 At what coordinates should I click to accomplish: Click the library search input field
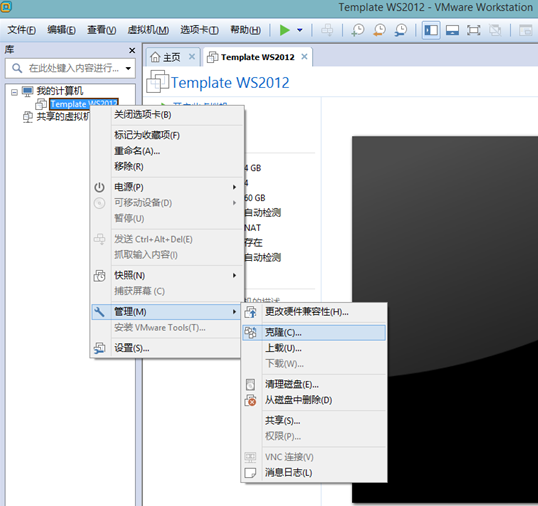click(x=71, y=68)
